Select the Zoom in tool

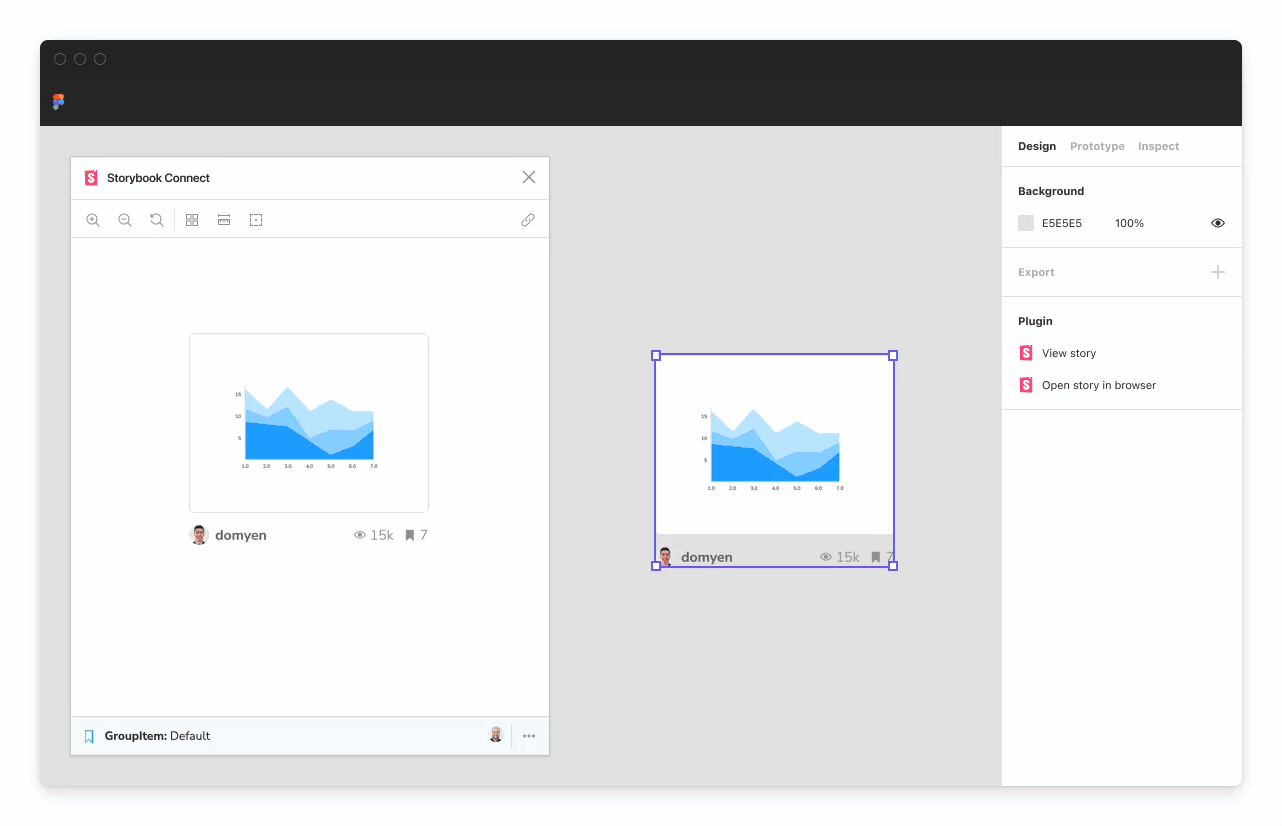tap(93, 219)
